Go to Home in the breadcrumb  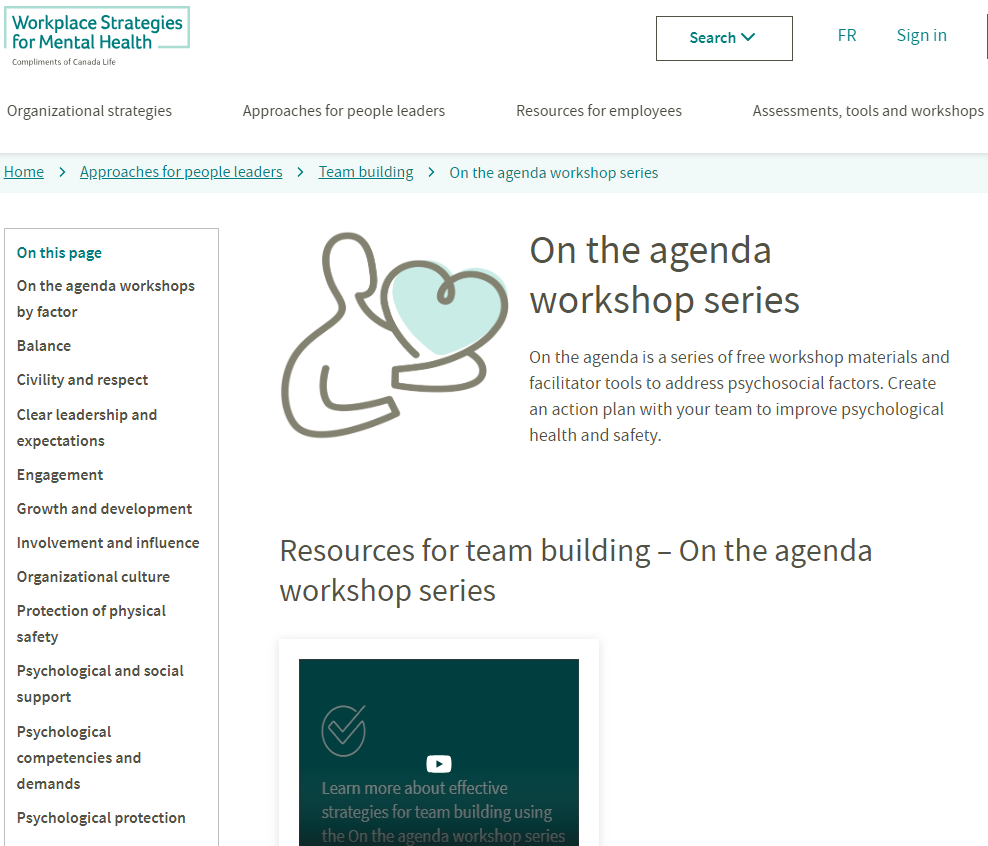[24, 172]
